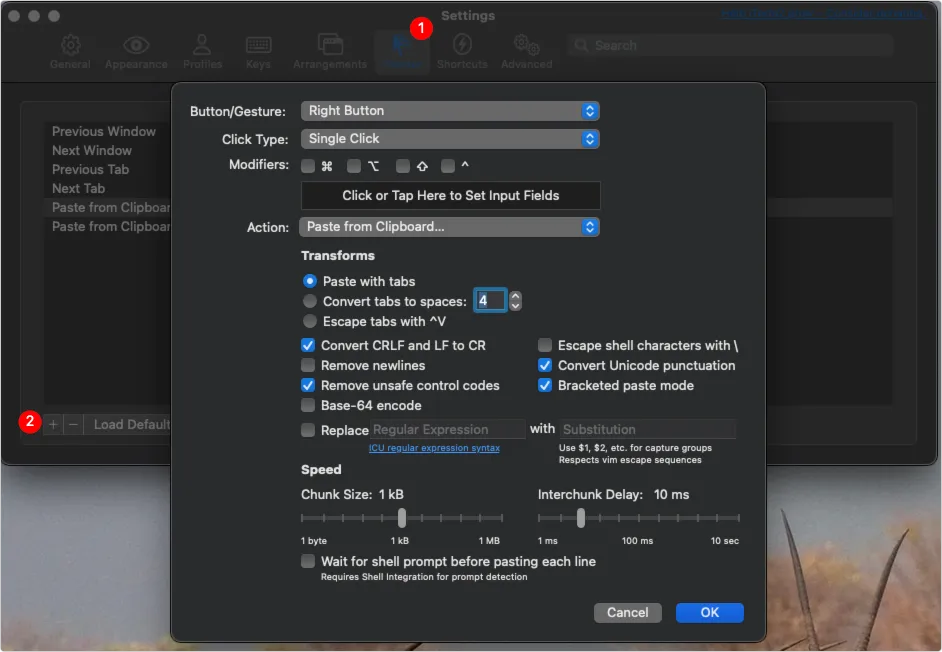
Task: Select the last Paste from Clipboard row
Action: [x=108, y=227]
